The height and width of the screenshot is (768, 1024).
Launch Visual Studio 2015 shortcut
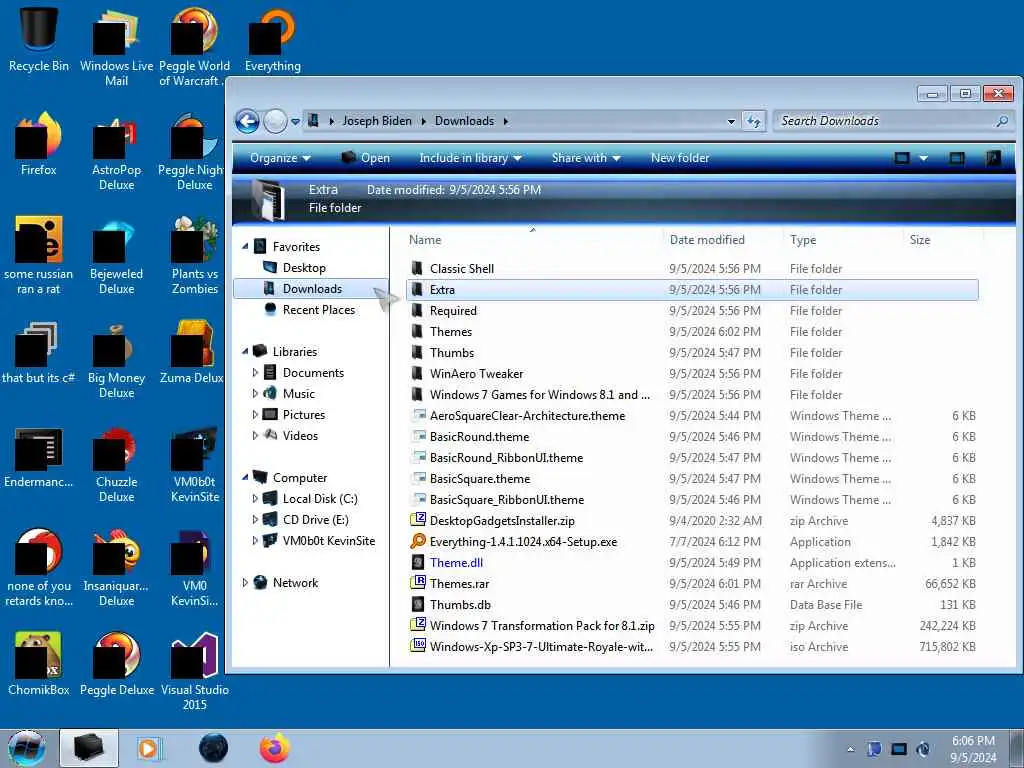point(195,669)
